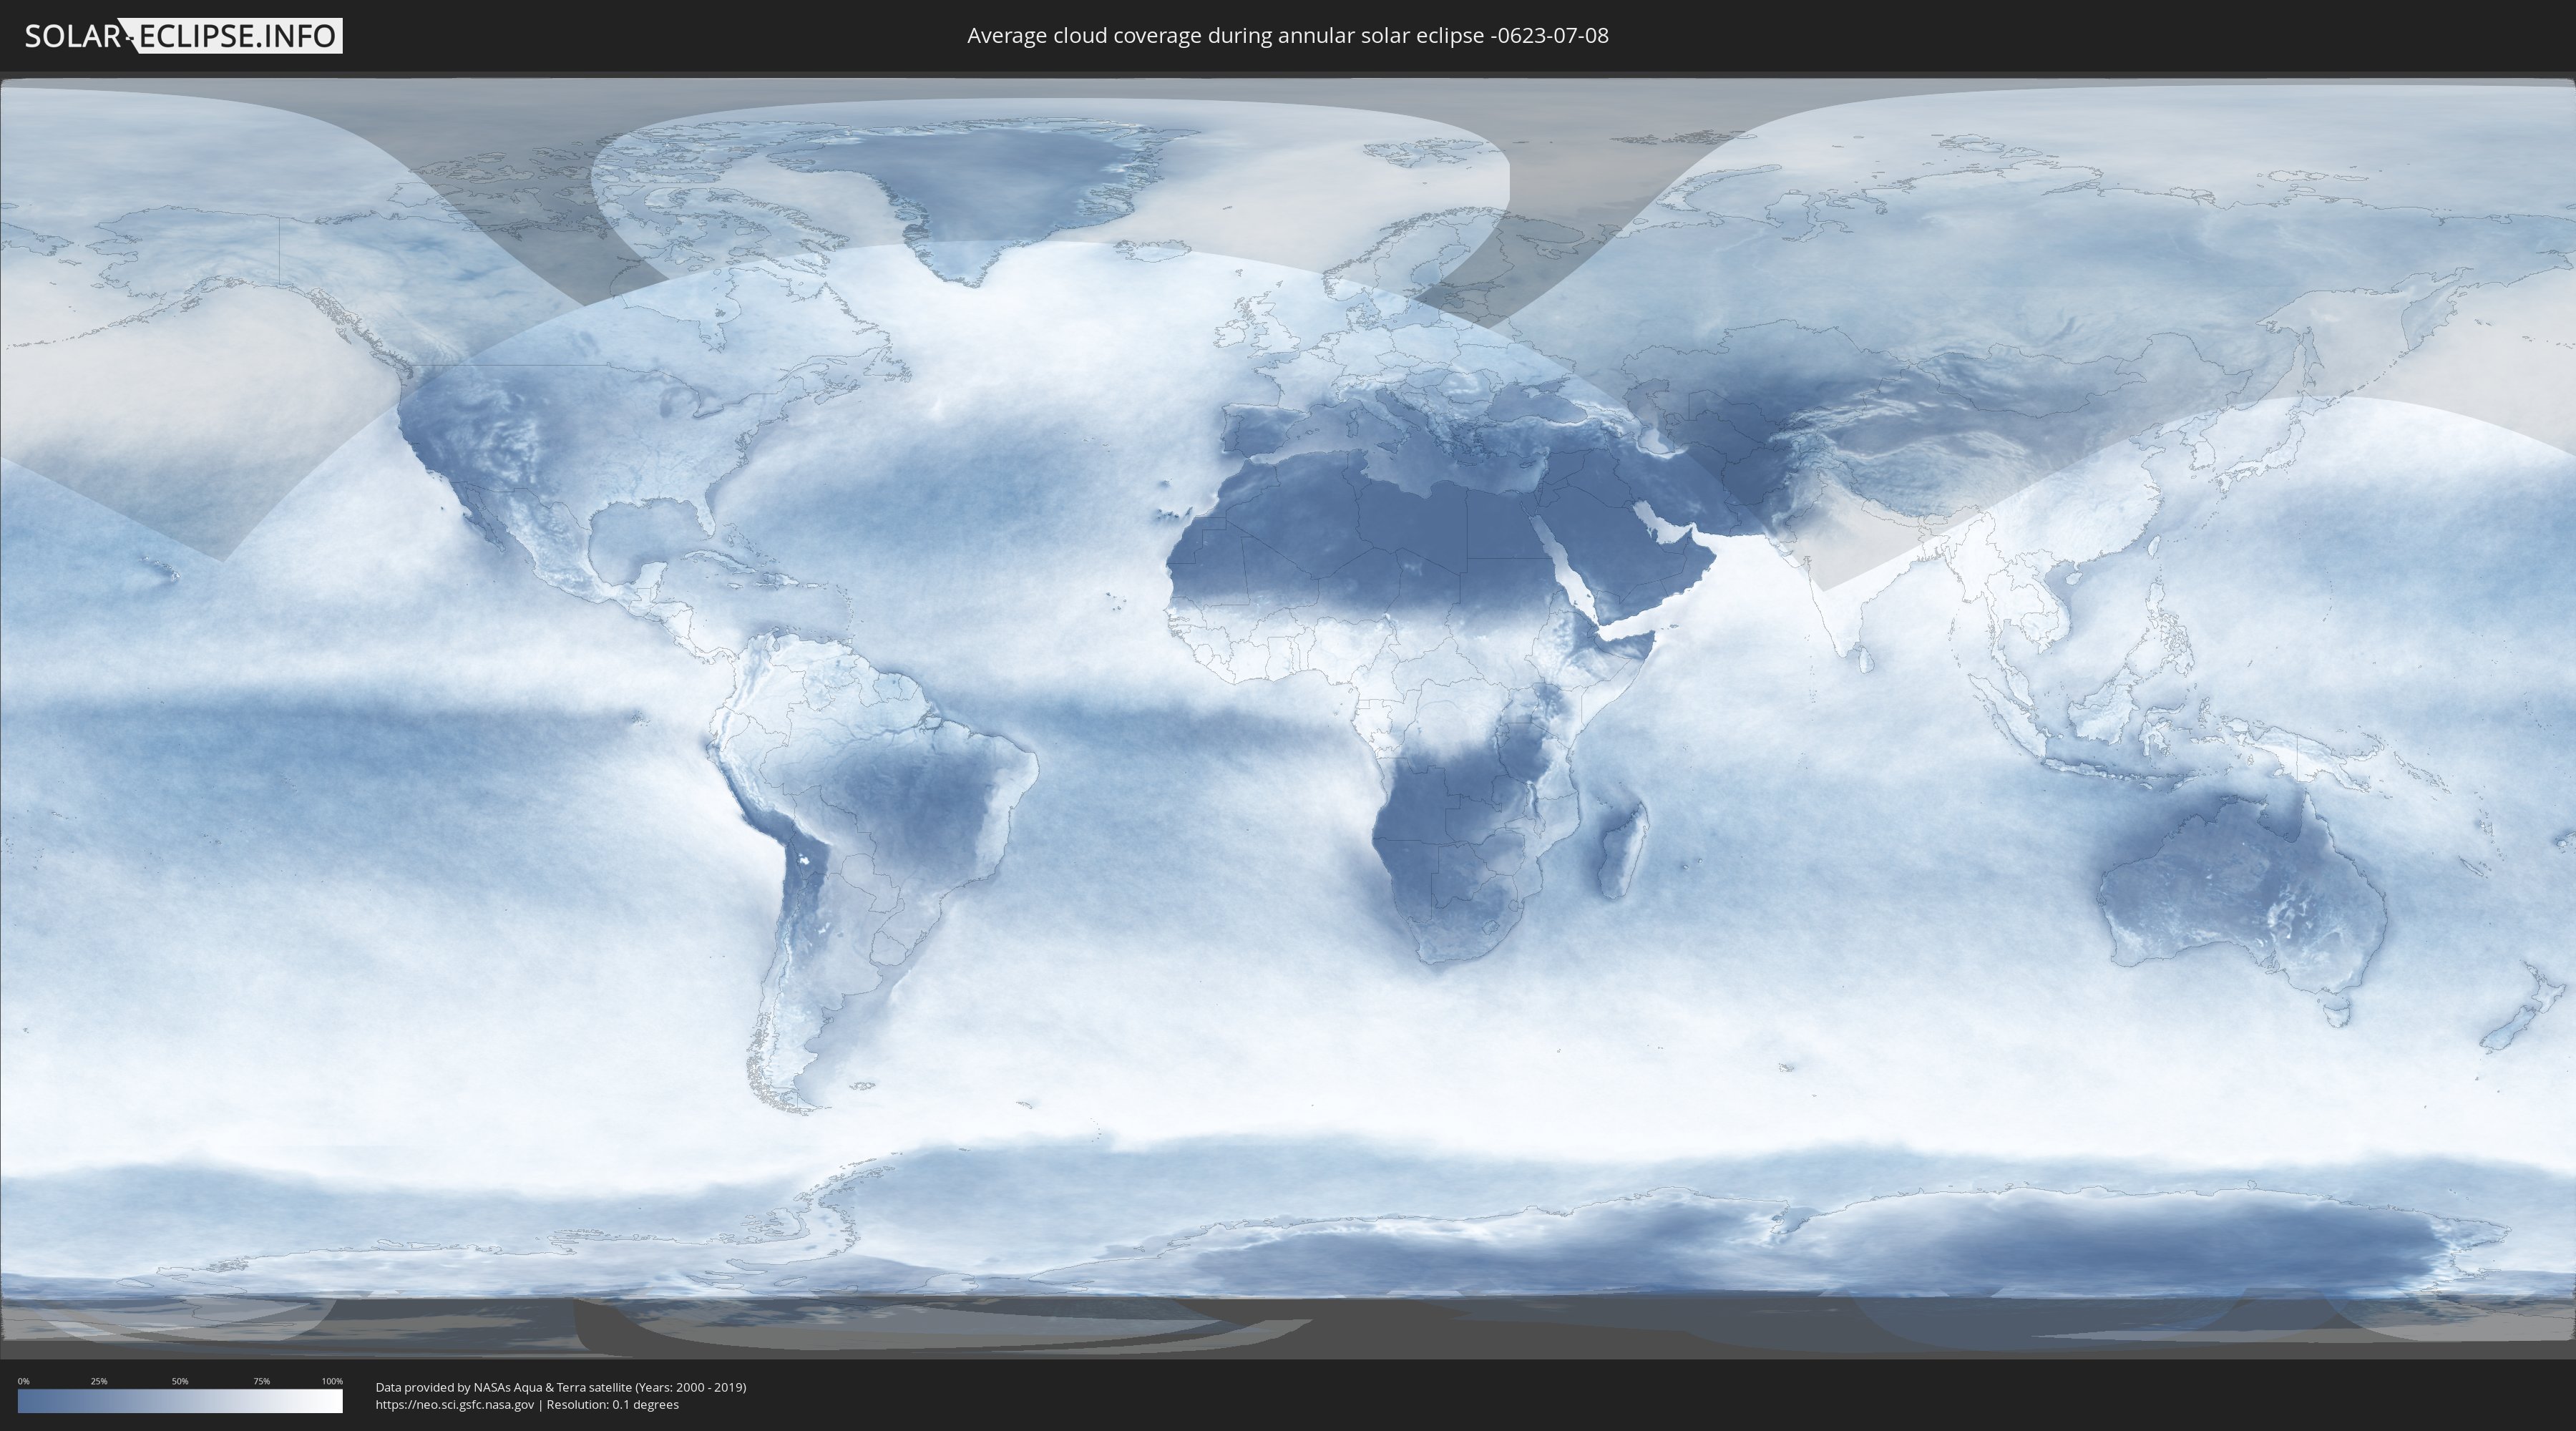Click the '100%' legend label
This screenshot has width=2576, height=1431.
click(x=332, y=1381)
